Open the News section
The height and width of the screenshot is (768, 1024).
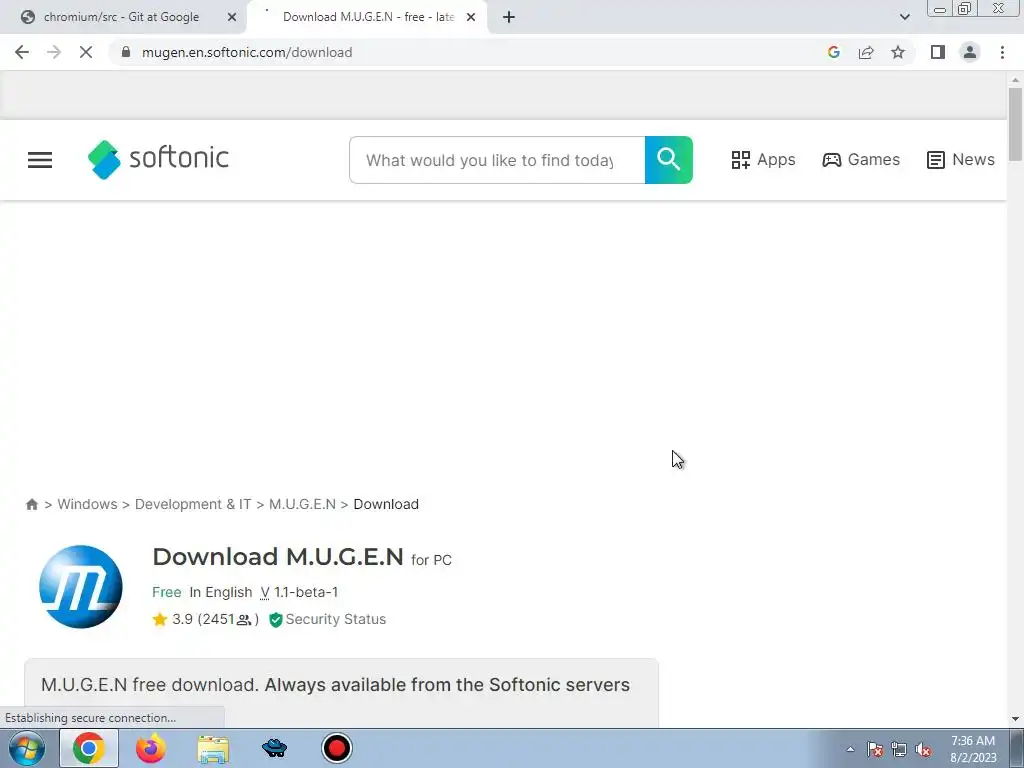coord(961,160)
